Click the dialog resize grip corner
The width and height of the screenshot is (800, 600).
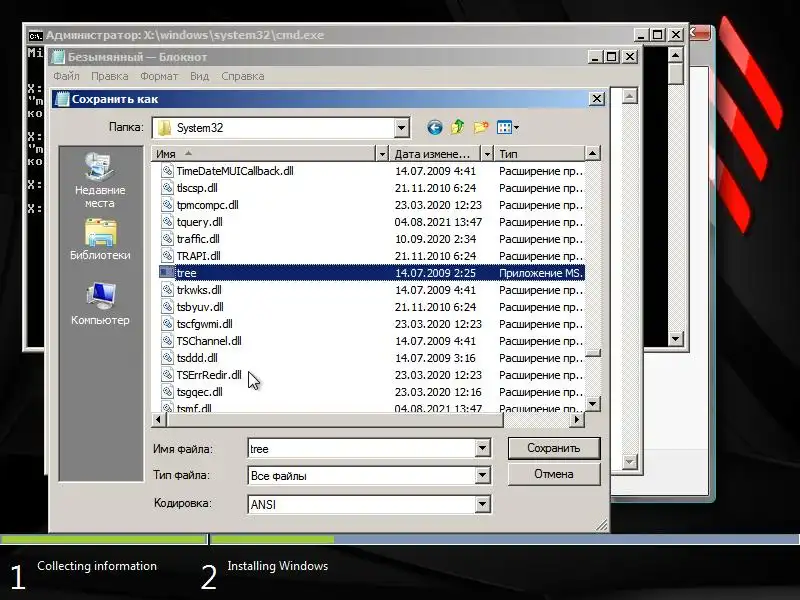pyautogui.click(x=602, y=524)
